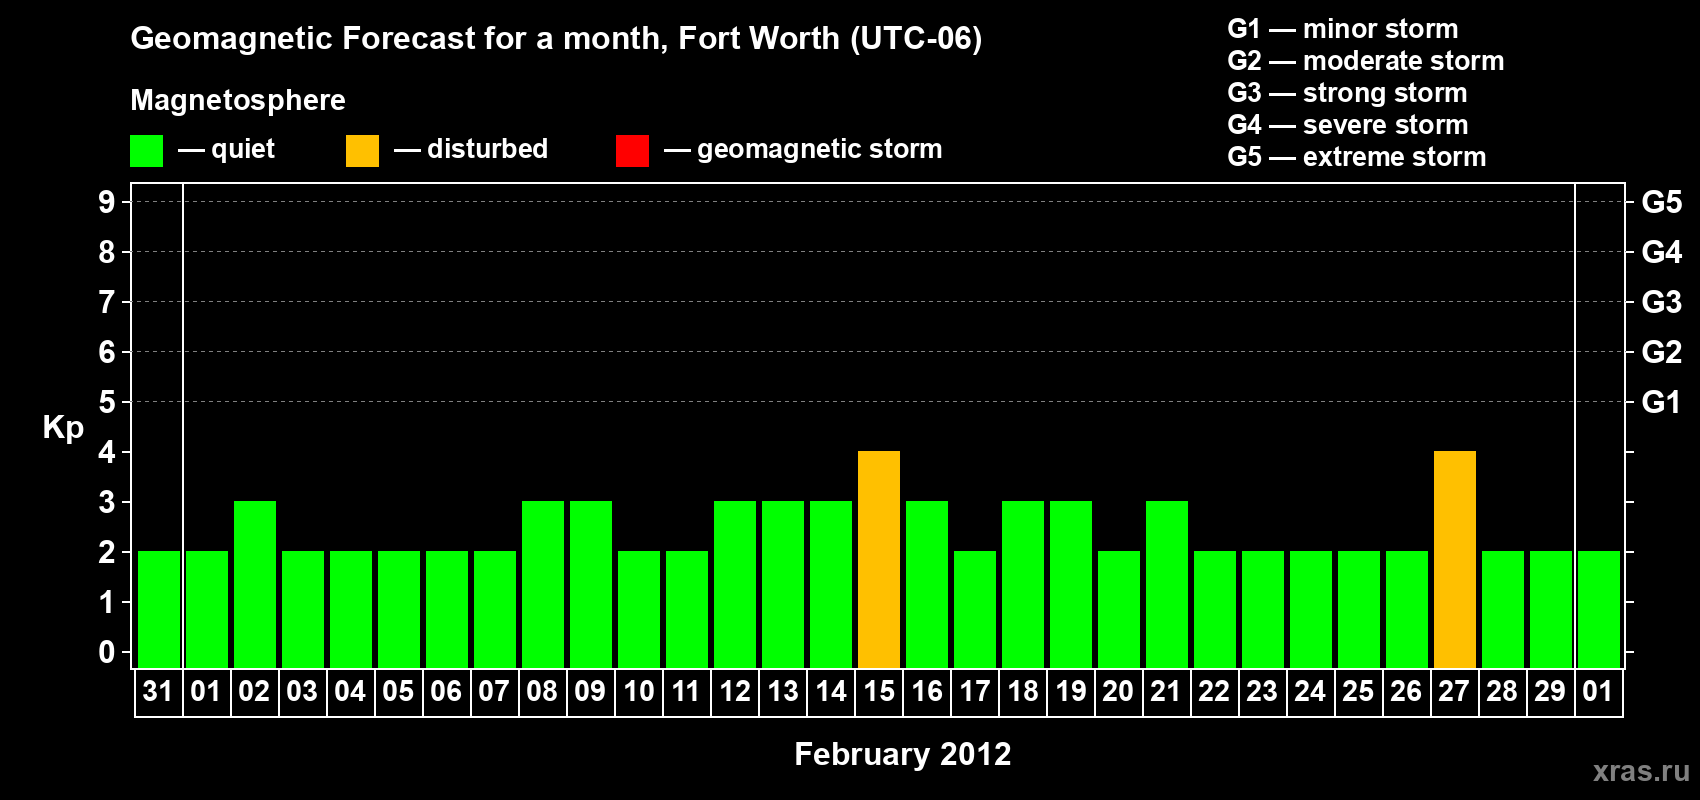The image size is (1700, 800).
Task: Click the February 2012 axis caption
Action: (903, 754)
